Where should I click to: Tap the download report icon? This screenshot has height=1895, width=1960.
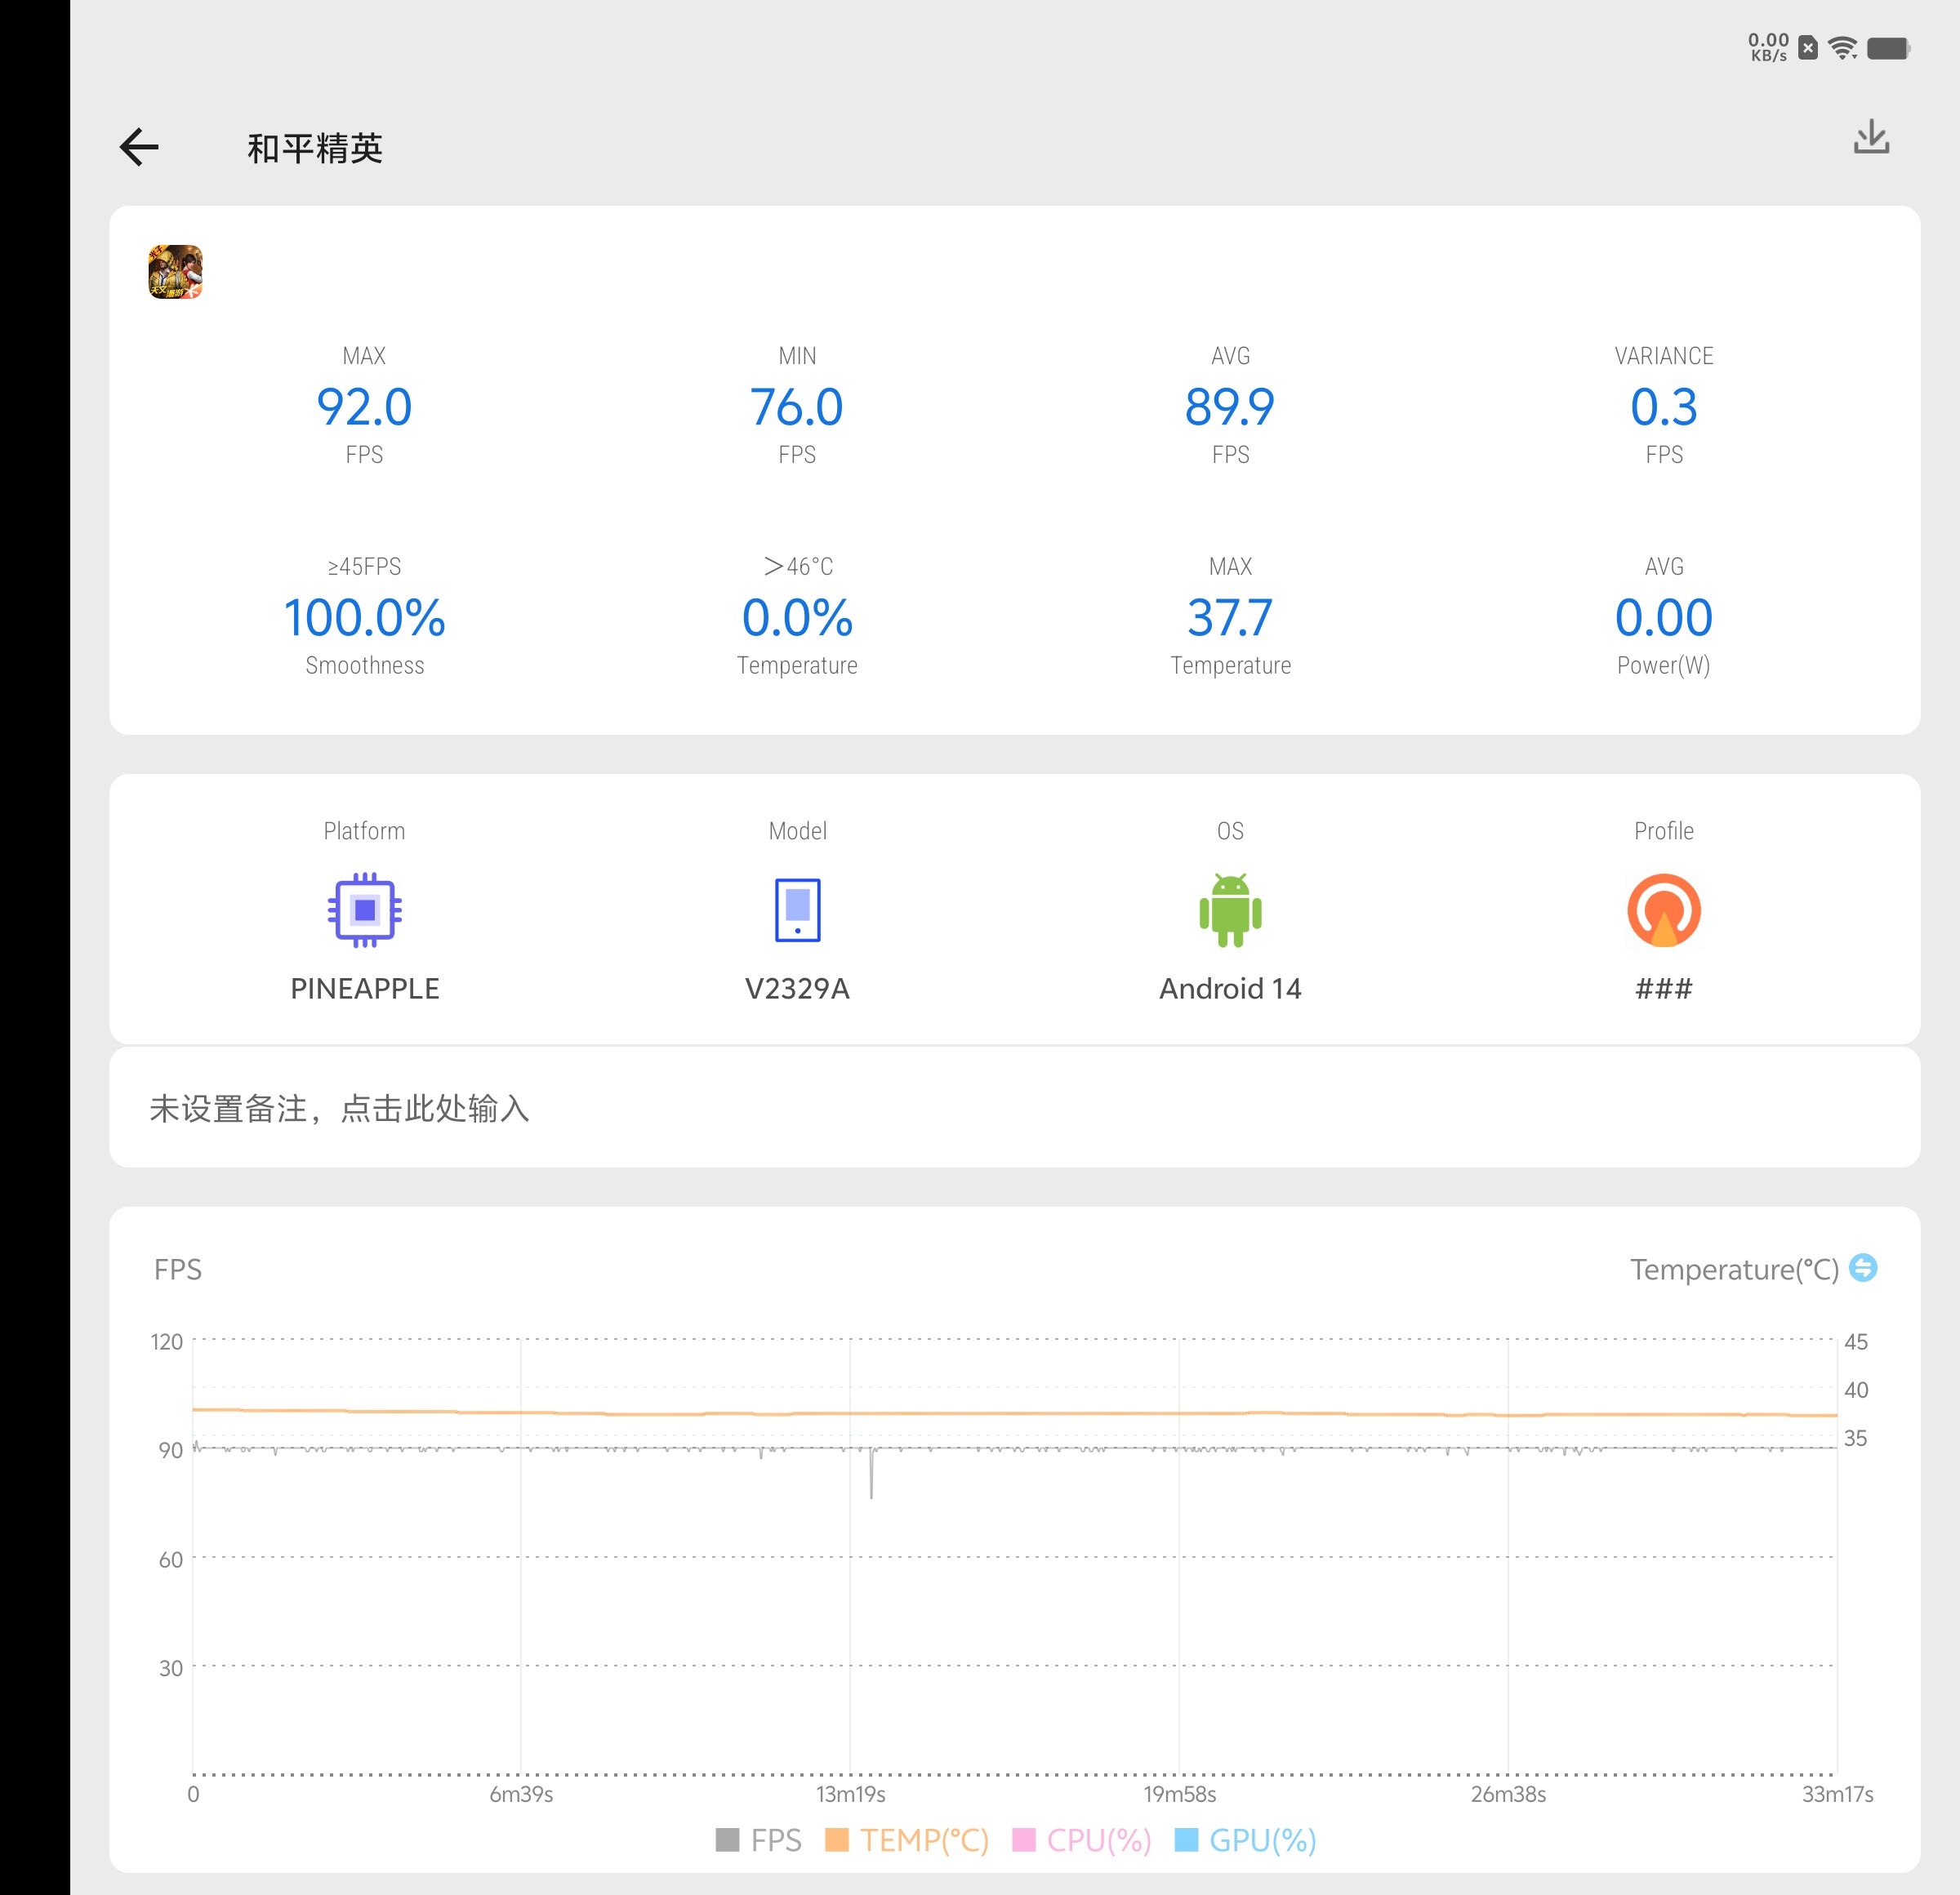(1871, 138)
